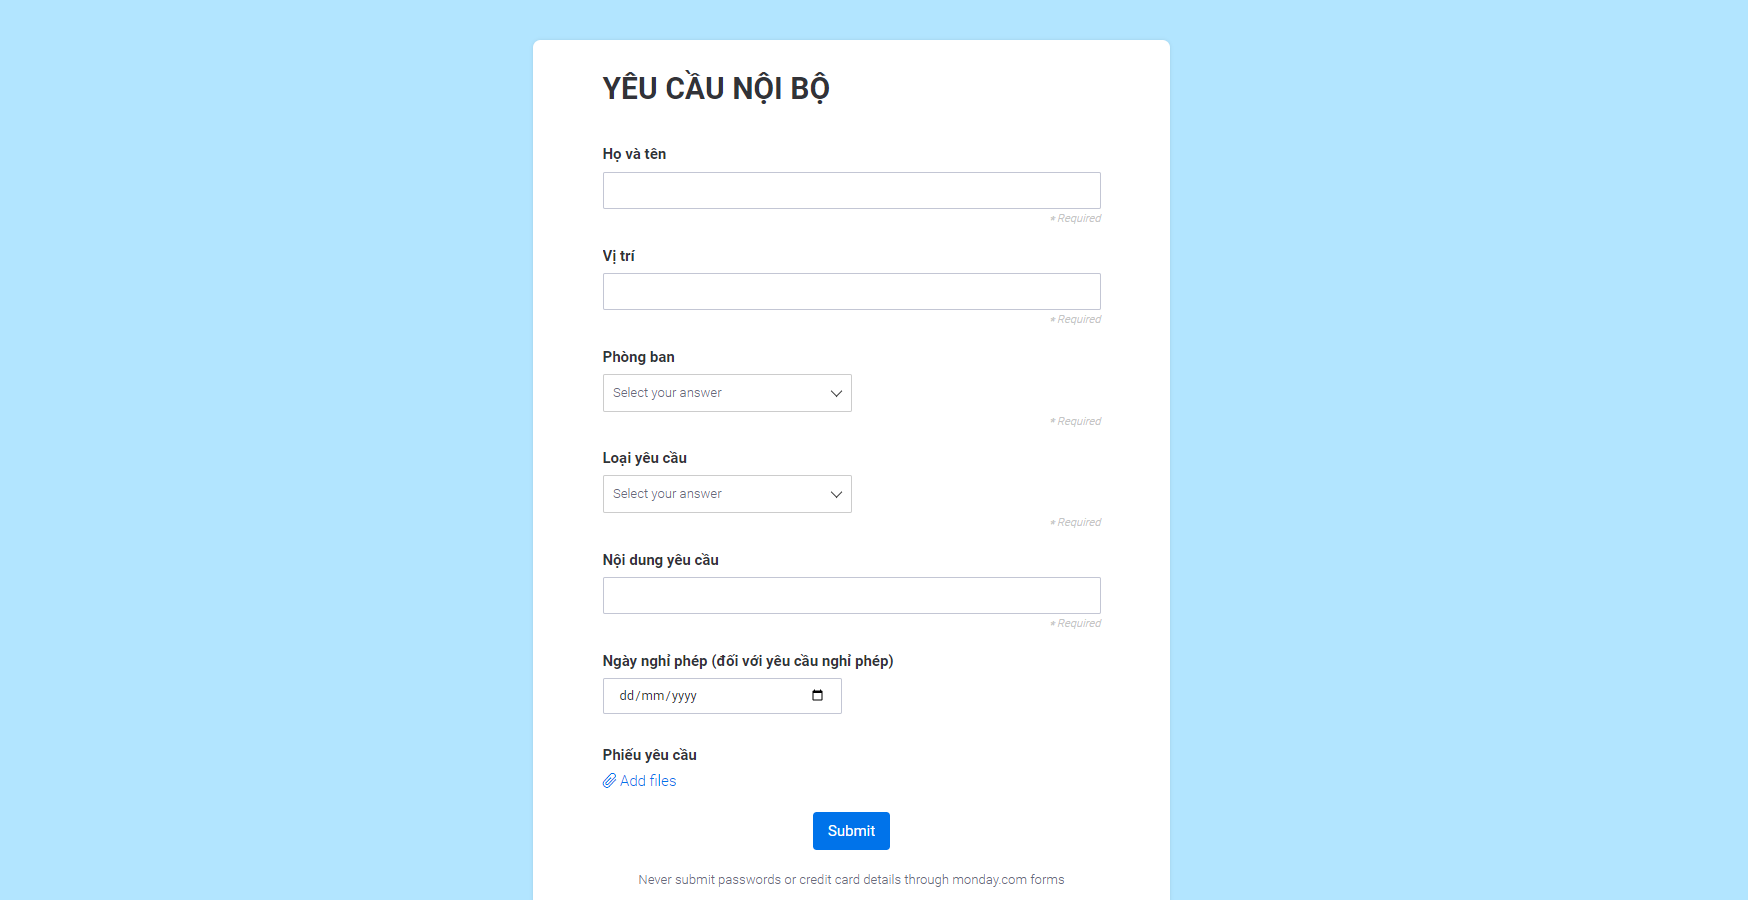Image resolution: width=1748 pixels, height=900 pixels.
Task: Click the chevron arrow in Phòng ban selector
Action: 836,393
